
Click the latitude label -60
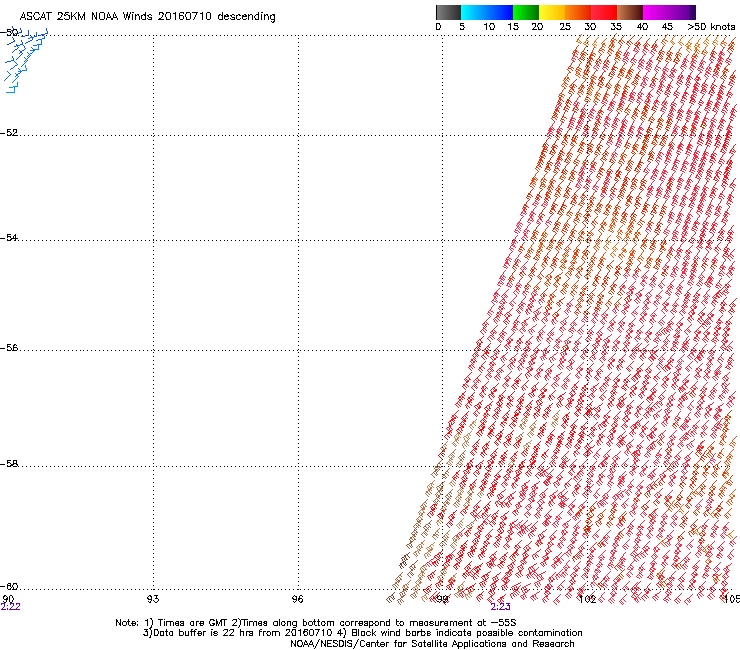click(9, 587)
